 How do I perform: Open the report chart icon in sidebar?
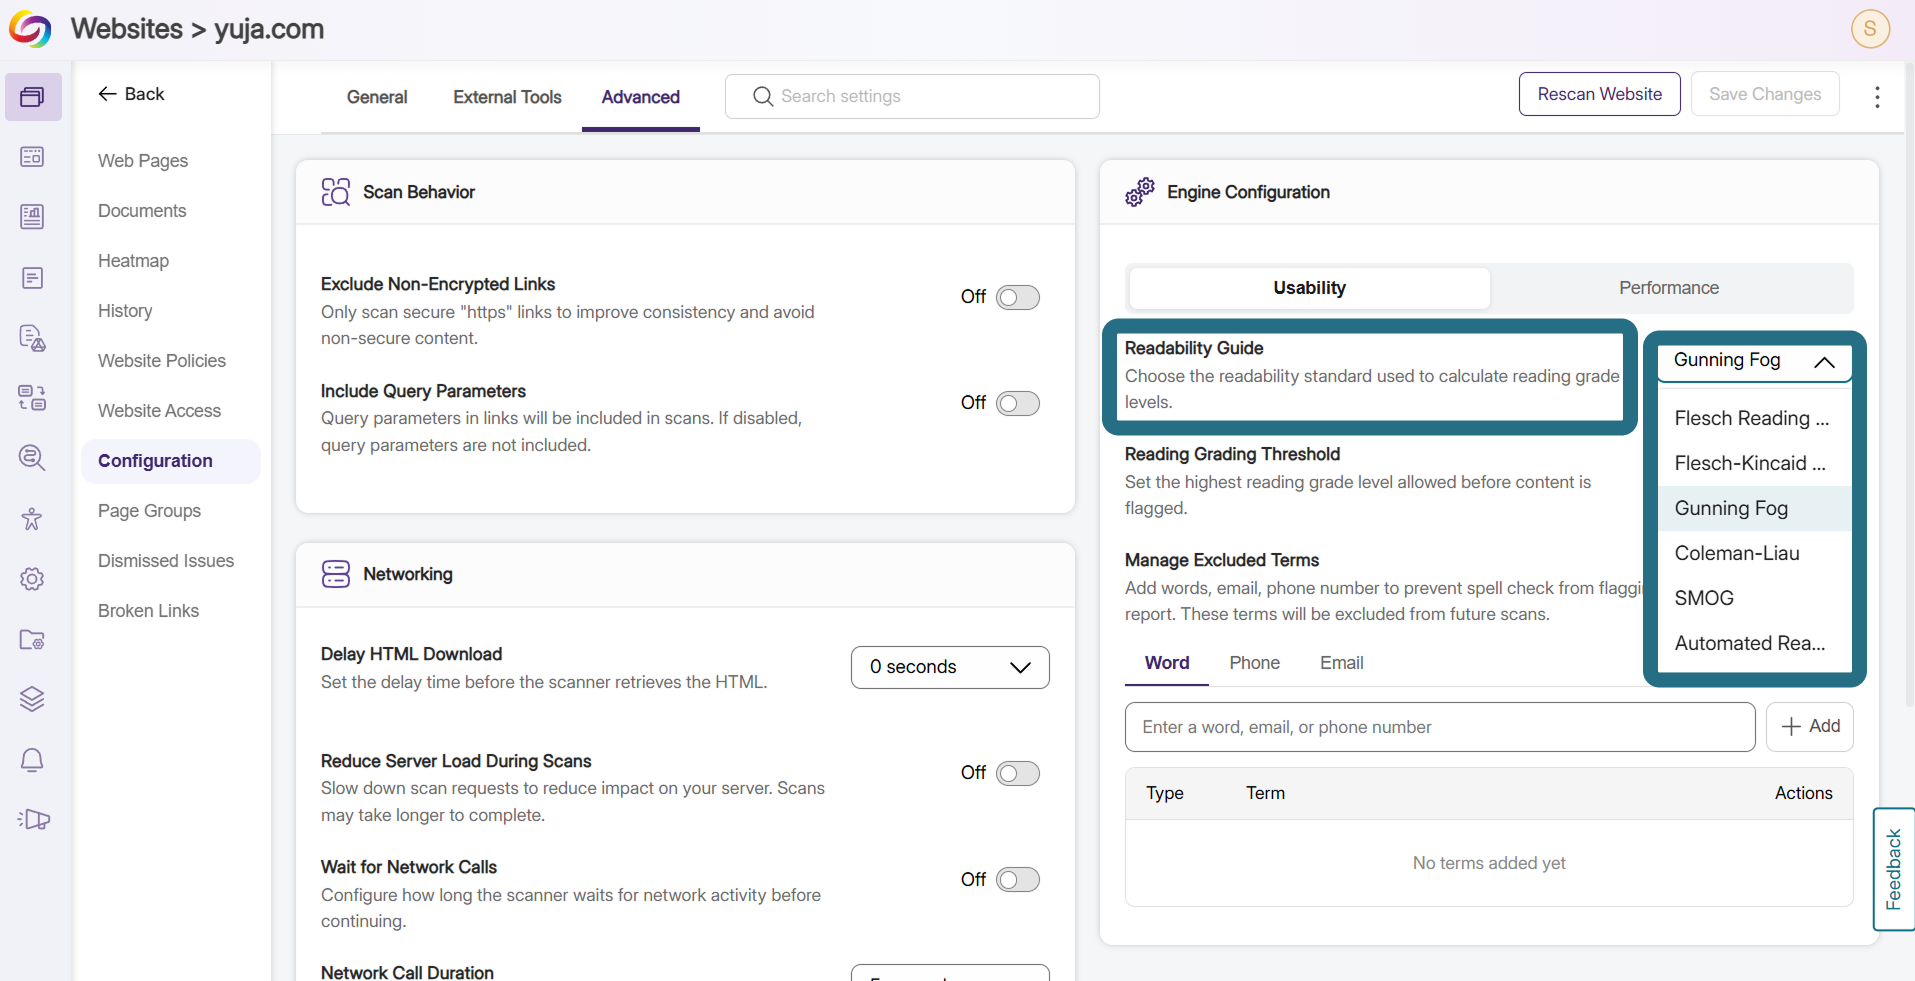click(x=33, y=217)
